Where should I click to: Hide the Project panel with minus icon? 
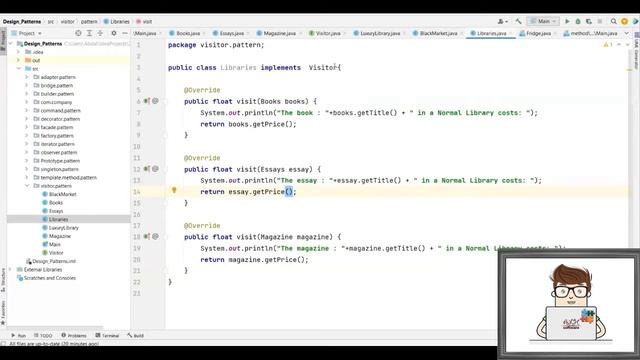click(x=124, y=33)
